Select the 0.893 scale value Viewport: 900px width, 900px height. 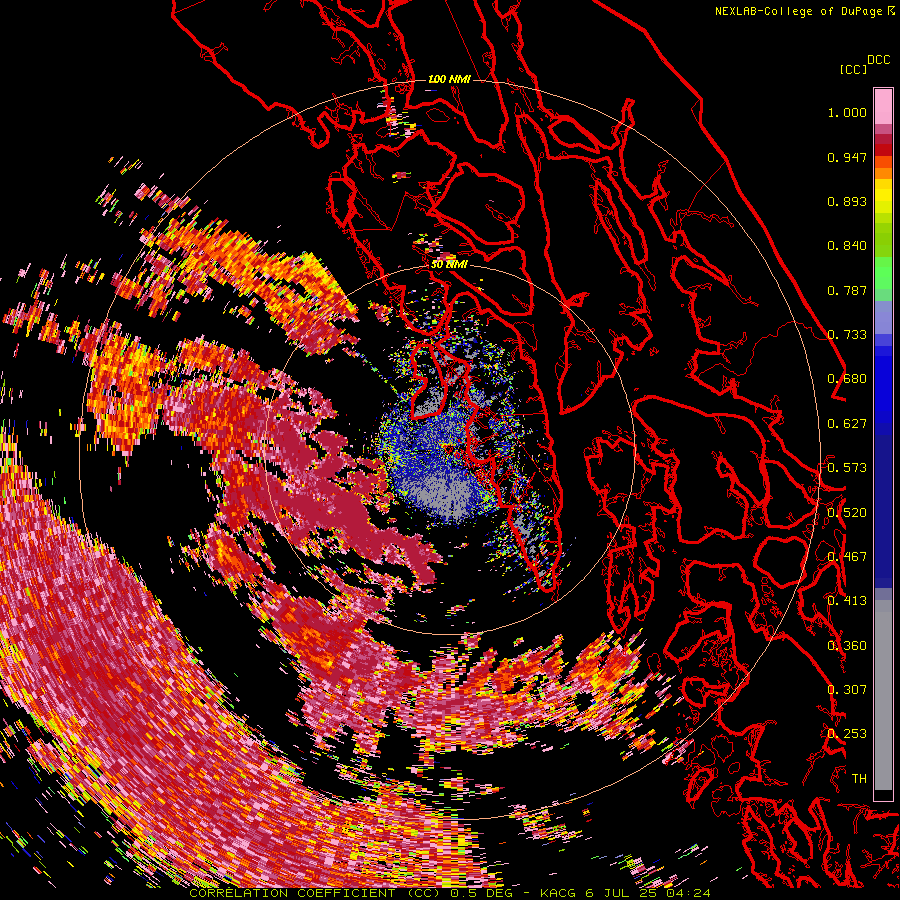tap(847, 201)
